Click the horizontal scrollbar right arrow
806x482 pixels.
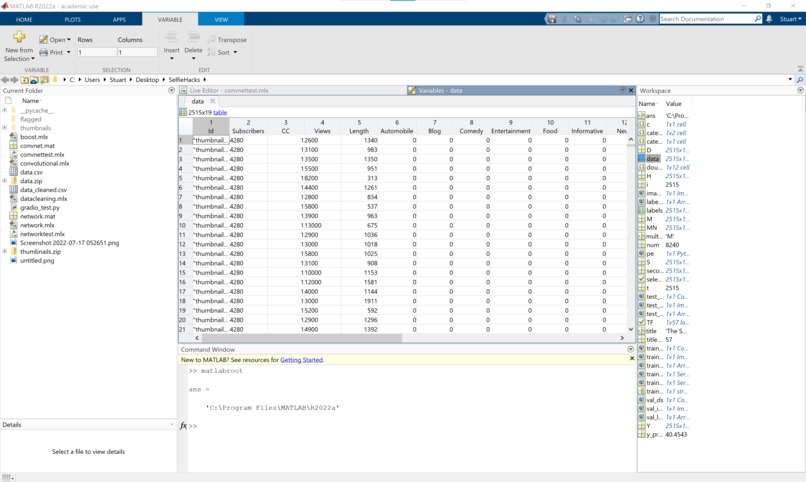coord(622,338)
